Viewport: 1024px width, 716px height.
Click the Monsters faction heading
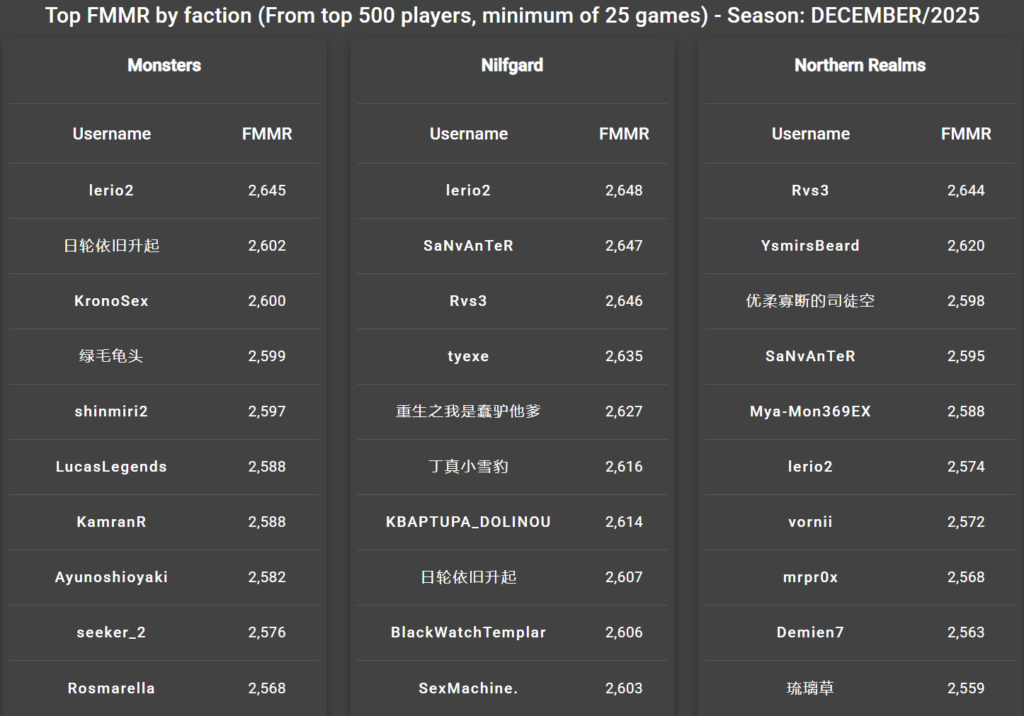(x=164, y=65)
